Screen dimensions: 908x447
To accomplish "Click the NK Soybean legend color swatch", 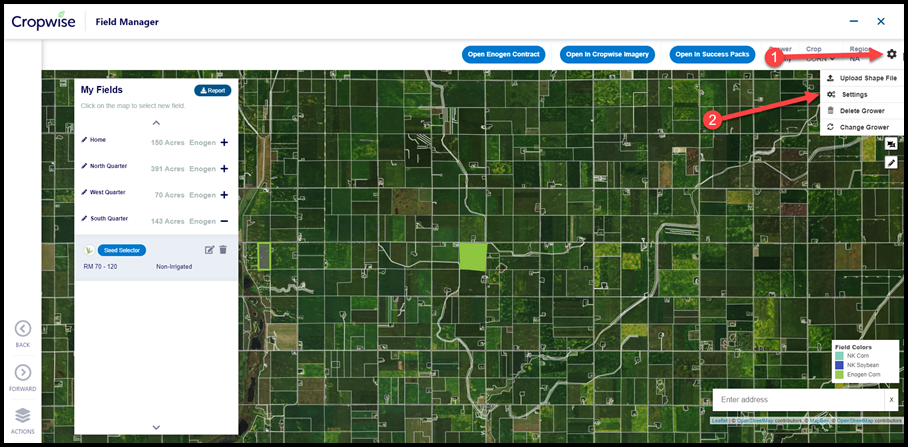I will (x=839, y=365).
